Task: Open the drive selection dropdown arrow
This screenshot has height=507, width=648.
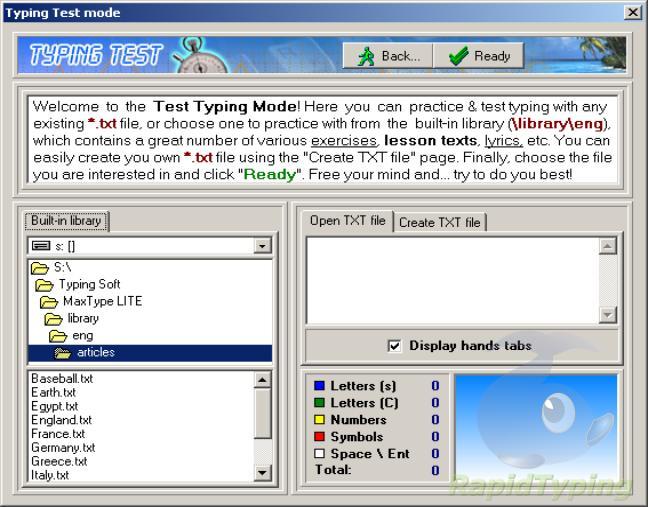Action: point(262,246)
